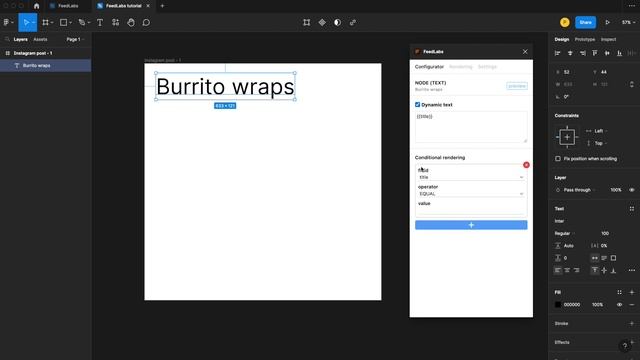The image size is (640, 360).
Task: Click the conditional value input field
Action: click(471, 211)
